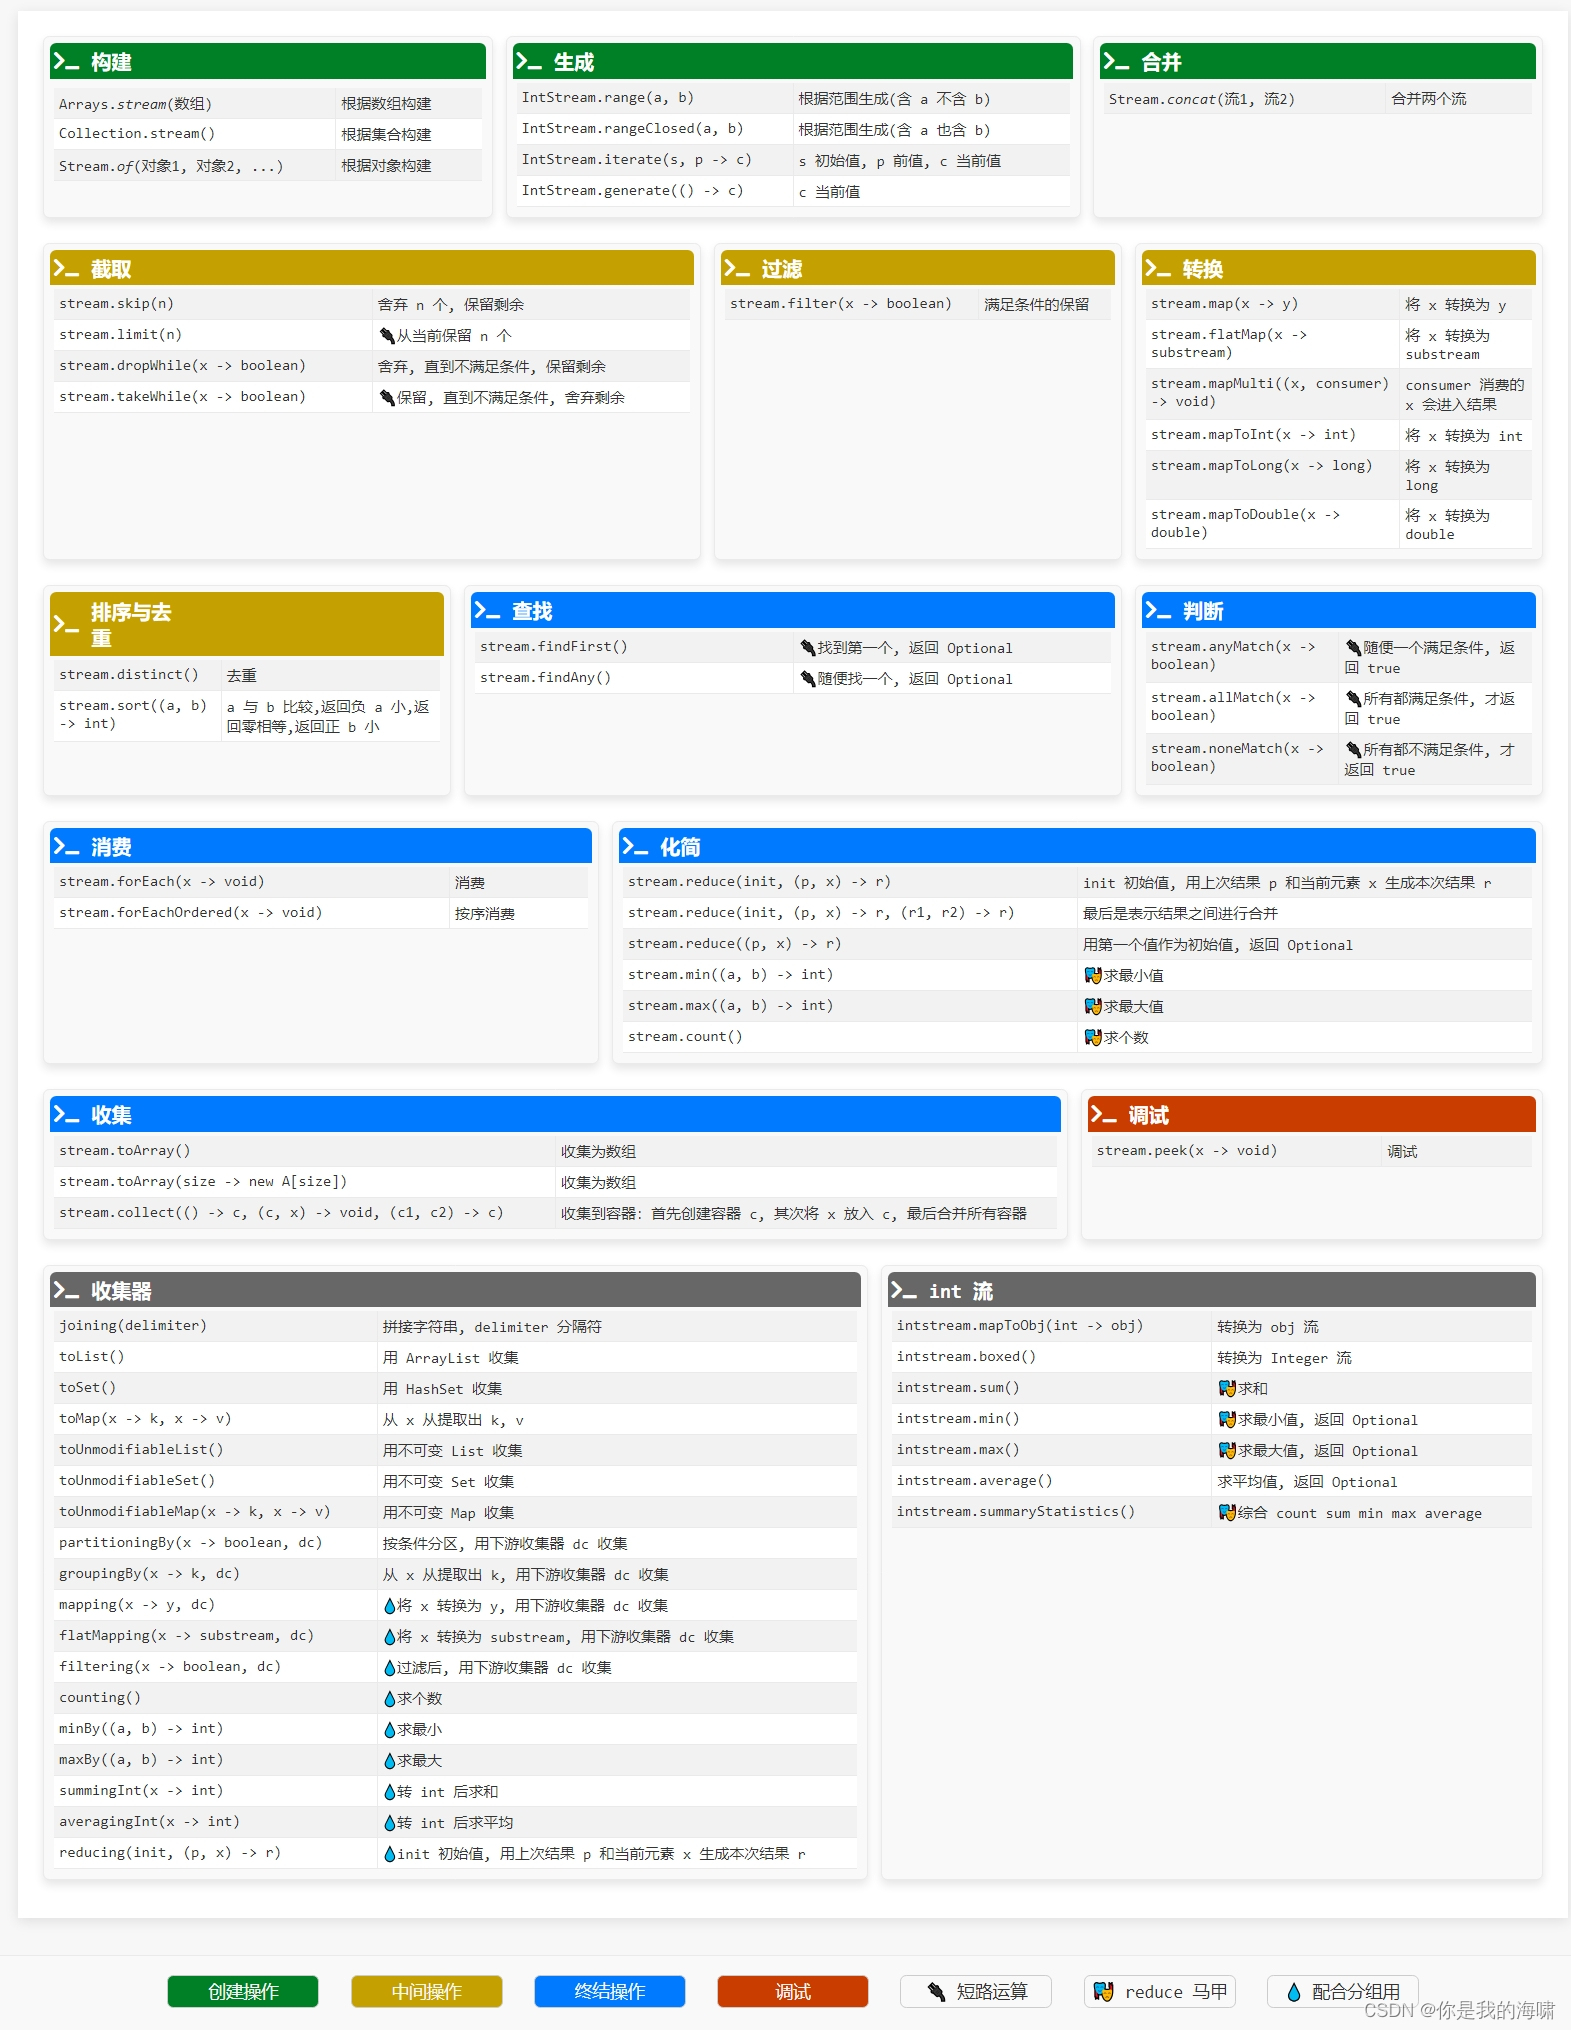Click the stream.forEachOrdered(x -> void) cell
Image resolution: width=1571 pixels, height=2030 pixels.
coord(251,913)
